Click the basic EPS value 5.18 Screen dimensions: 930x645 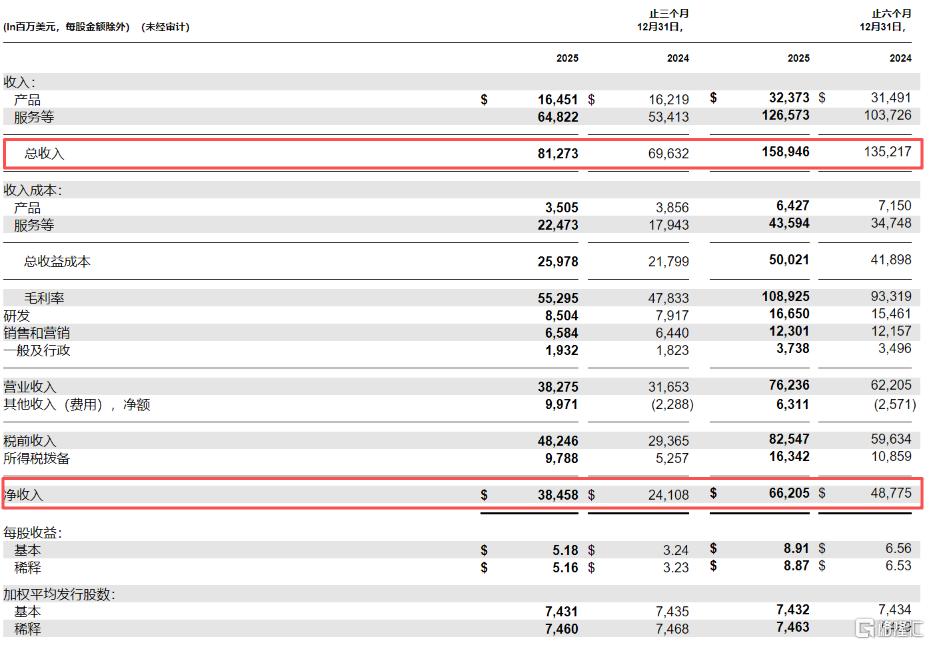[x=565, y=550]
